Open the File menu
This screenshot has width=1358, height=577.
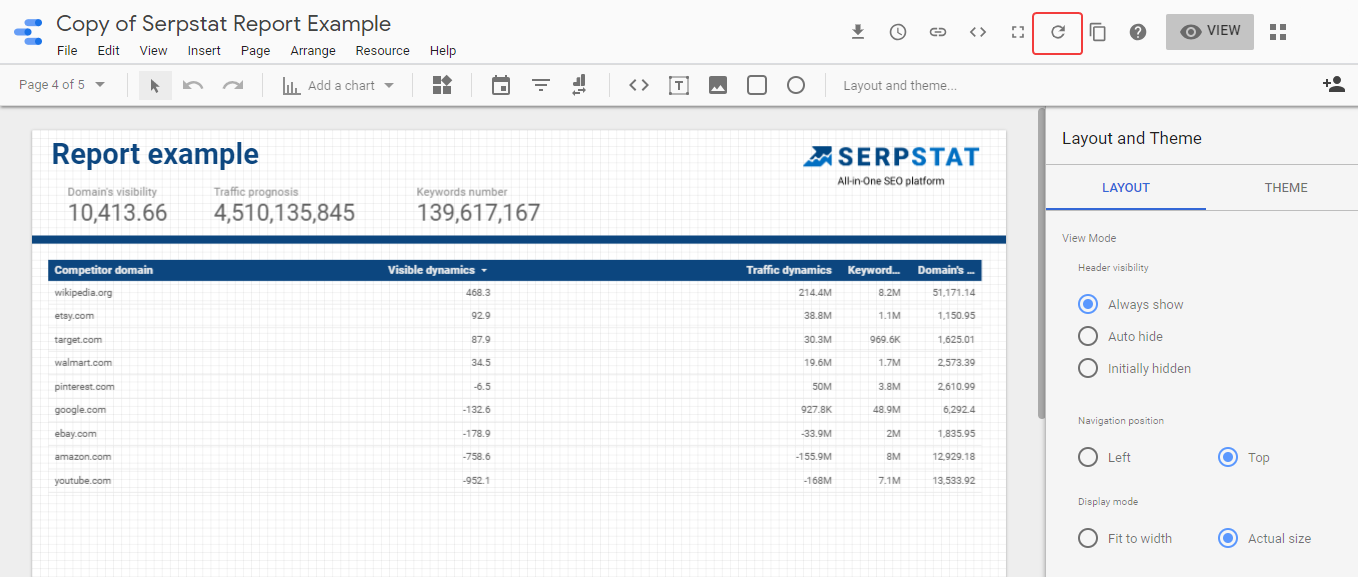tap(67, 50)
